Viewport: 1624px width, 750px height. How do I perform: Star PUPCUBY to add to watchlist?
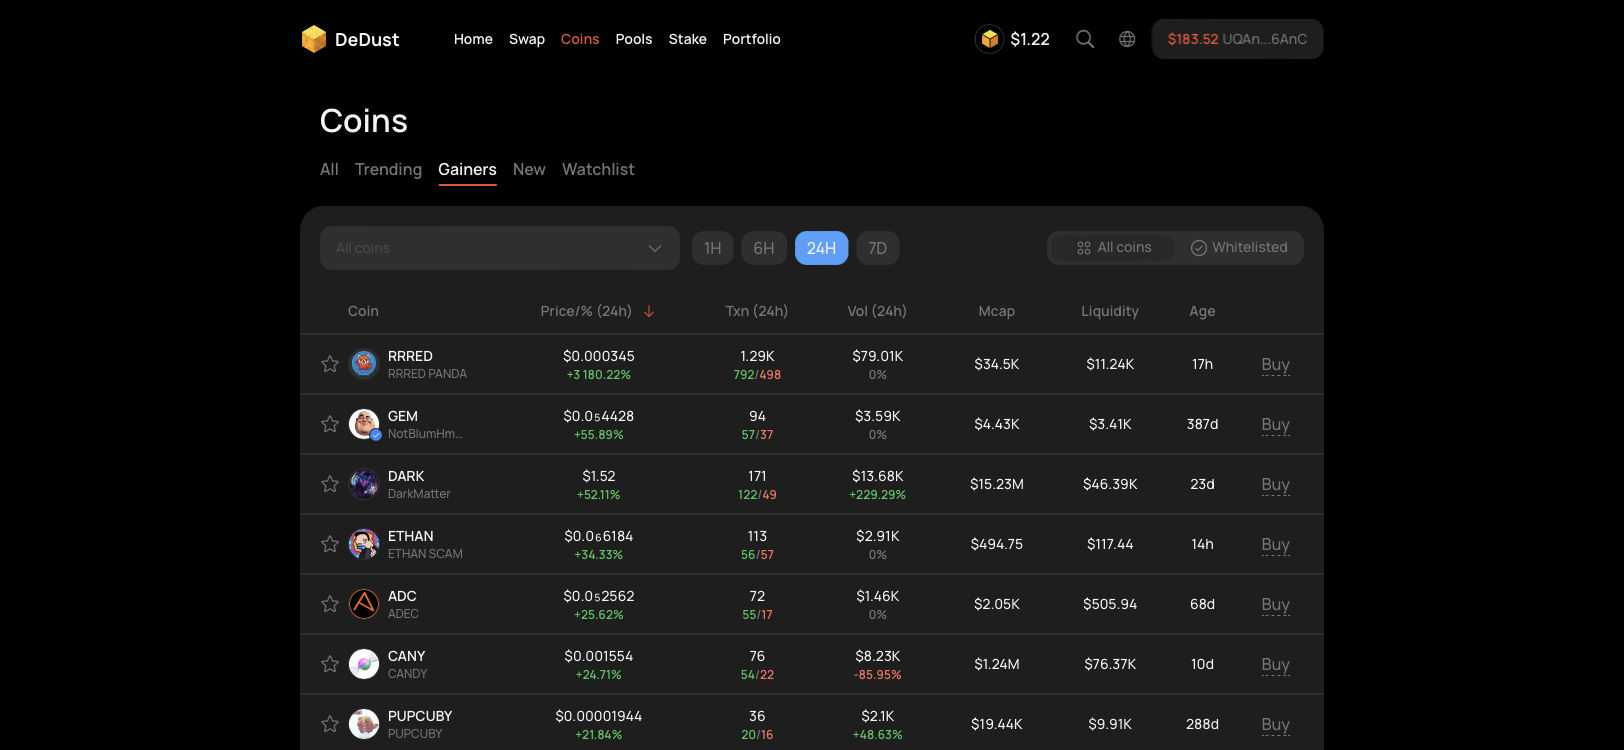(x=330, y=724)
